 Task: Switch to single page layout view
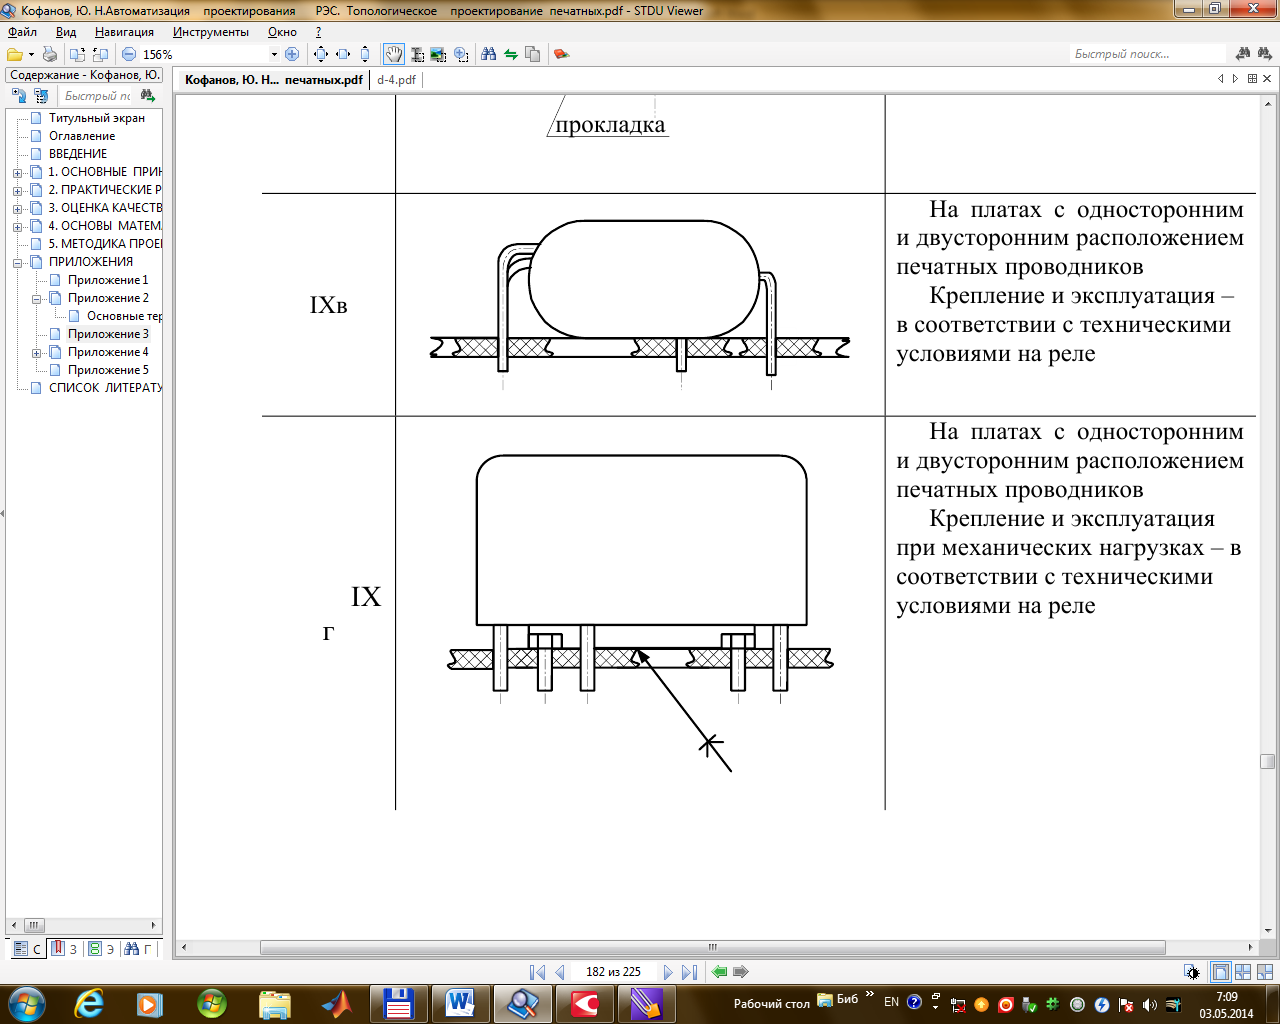[1220, 972]
